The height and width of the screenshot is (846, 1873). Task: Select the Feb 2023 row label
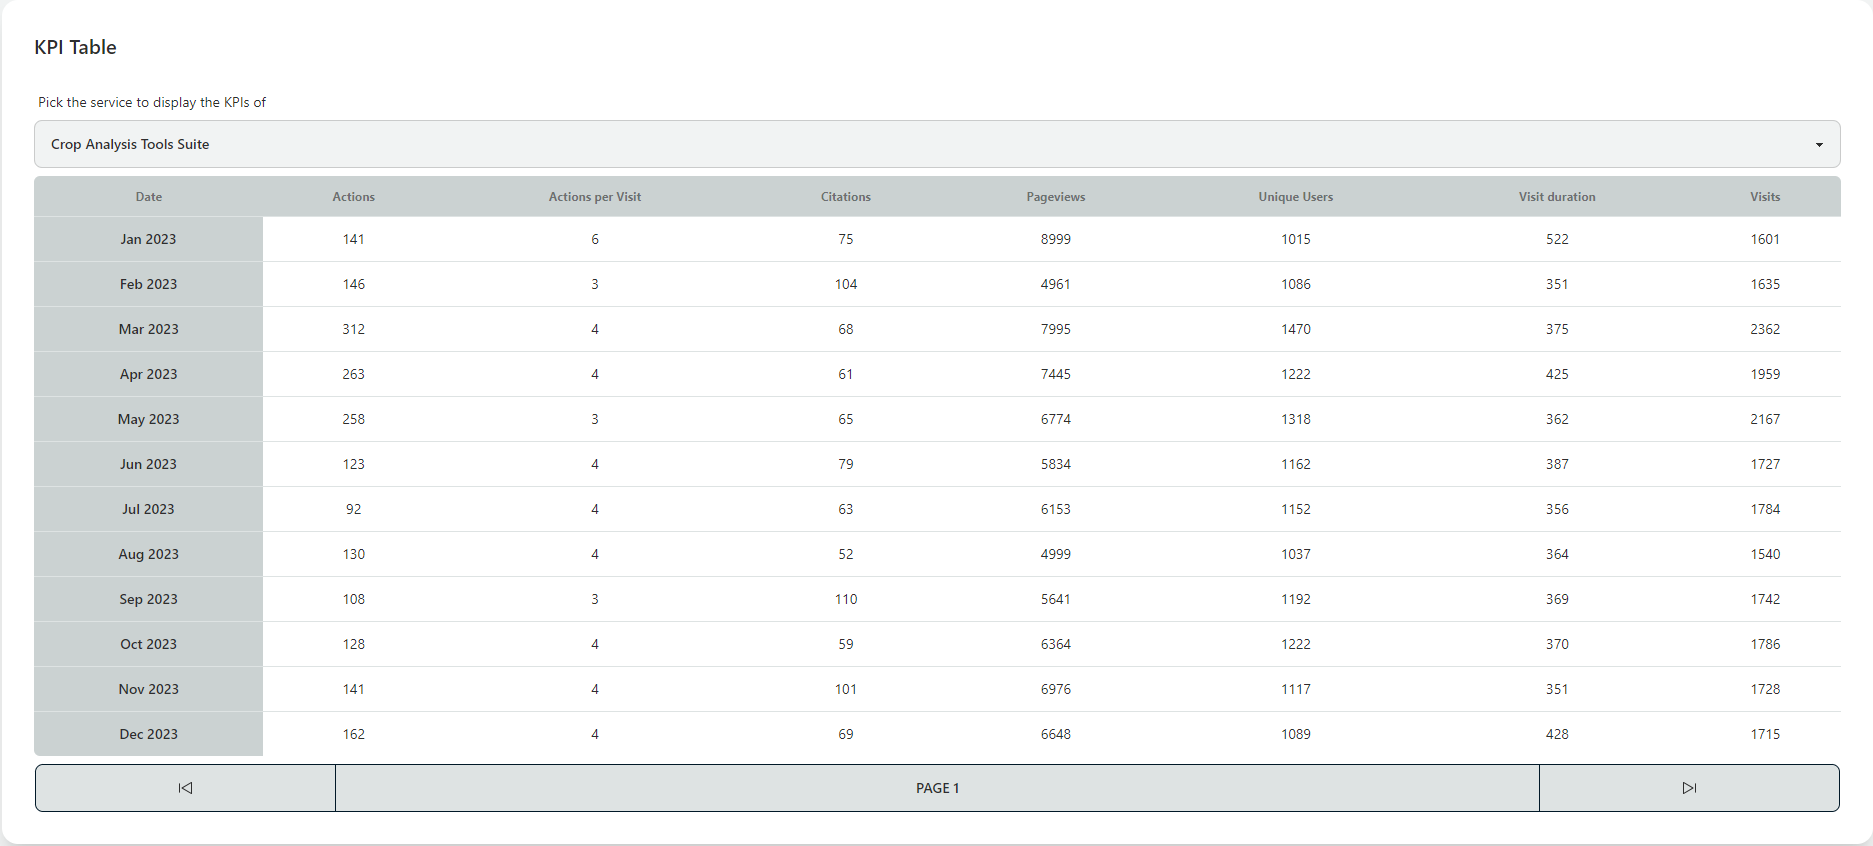coord(149,284)
